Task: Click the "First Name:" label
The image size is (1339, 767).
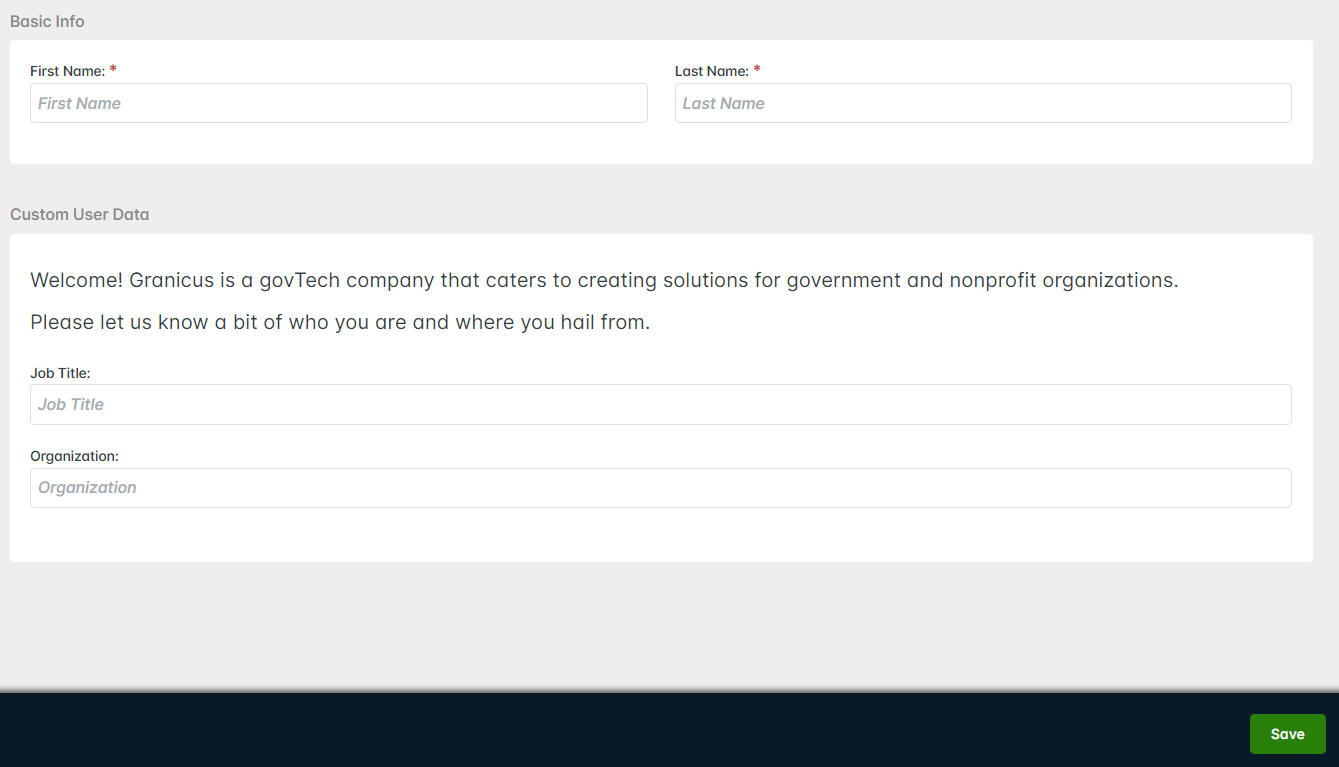Action: click(x=67, y=71)
